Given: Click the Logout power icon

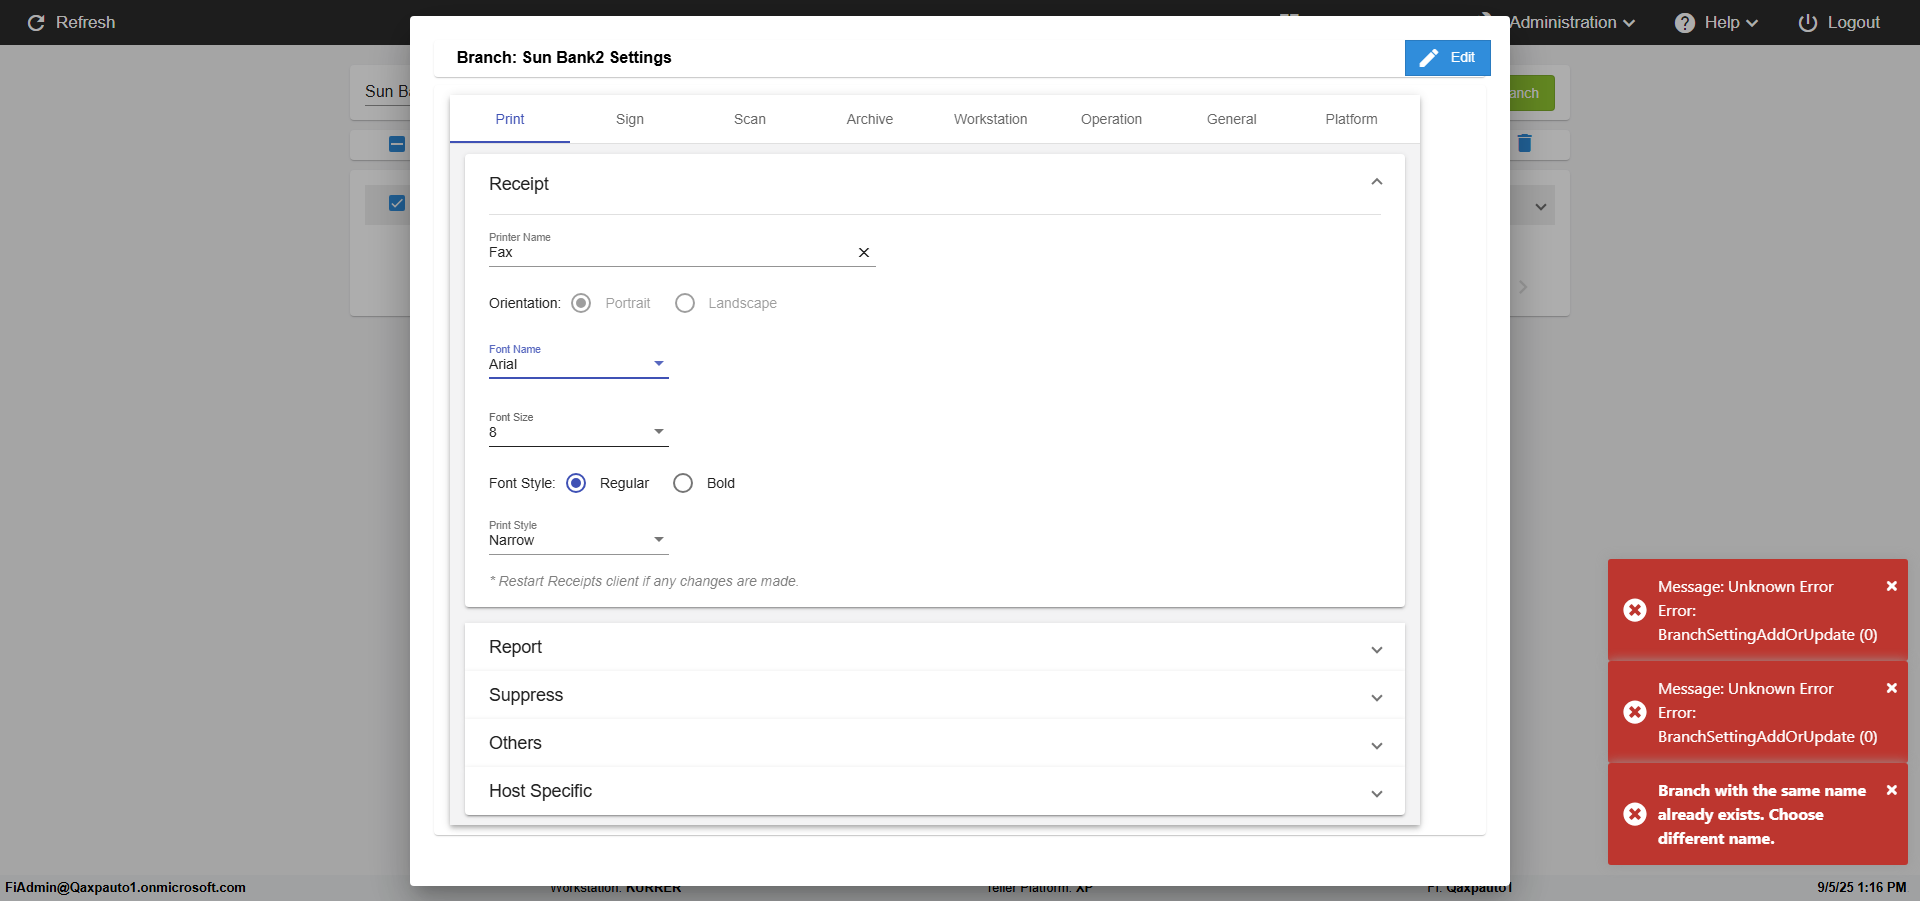Looking at the screenshot, I should click(x=1807, y=23).
